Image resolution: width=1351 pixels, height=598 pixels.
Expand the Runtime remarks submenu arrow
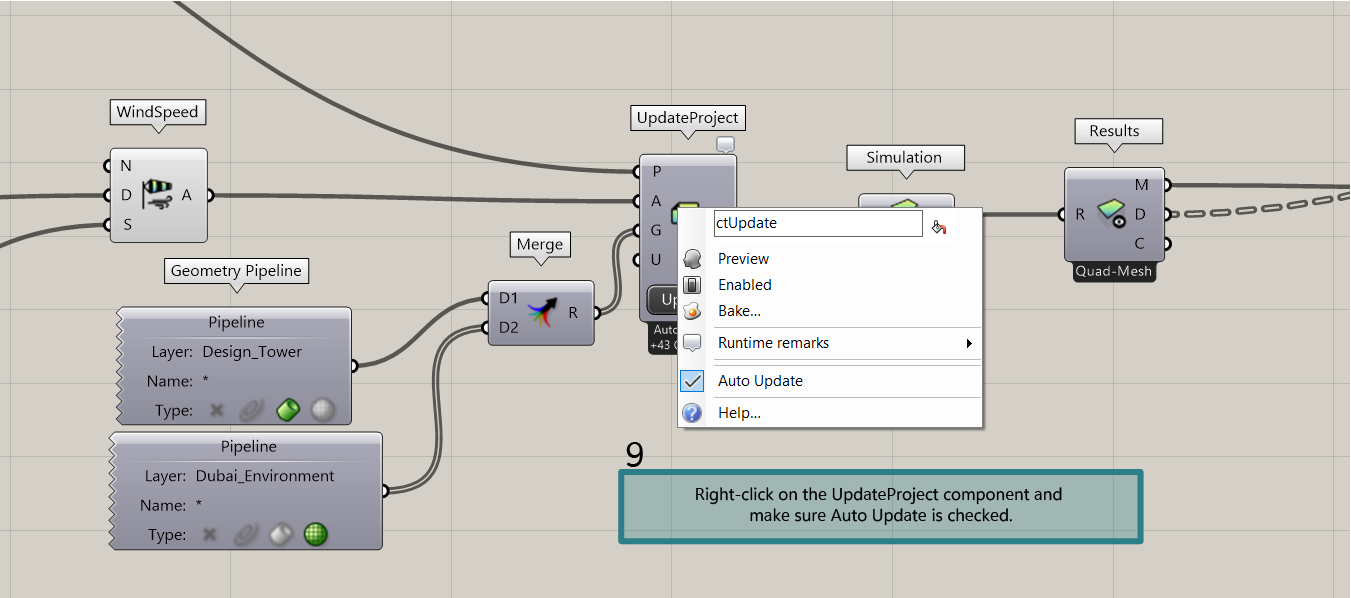point(968,344)
